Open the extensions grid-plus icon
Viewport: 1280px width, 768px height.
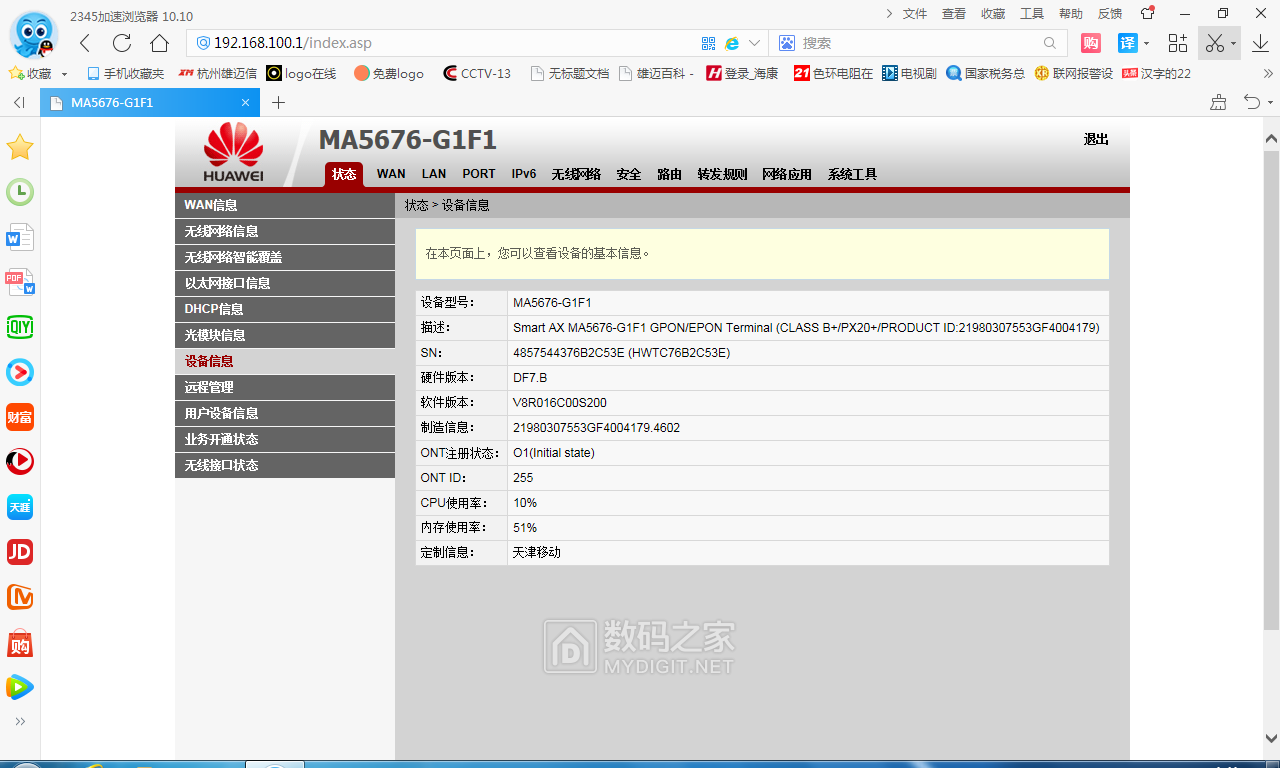1178,43
